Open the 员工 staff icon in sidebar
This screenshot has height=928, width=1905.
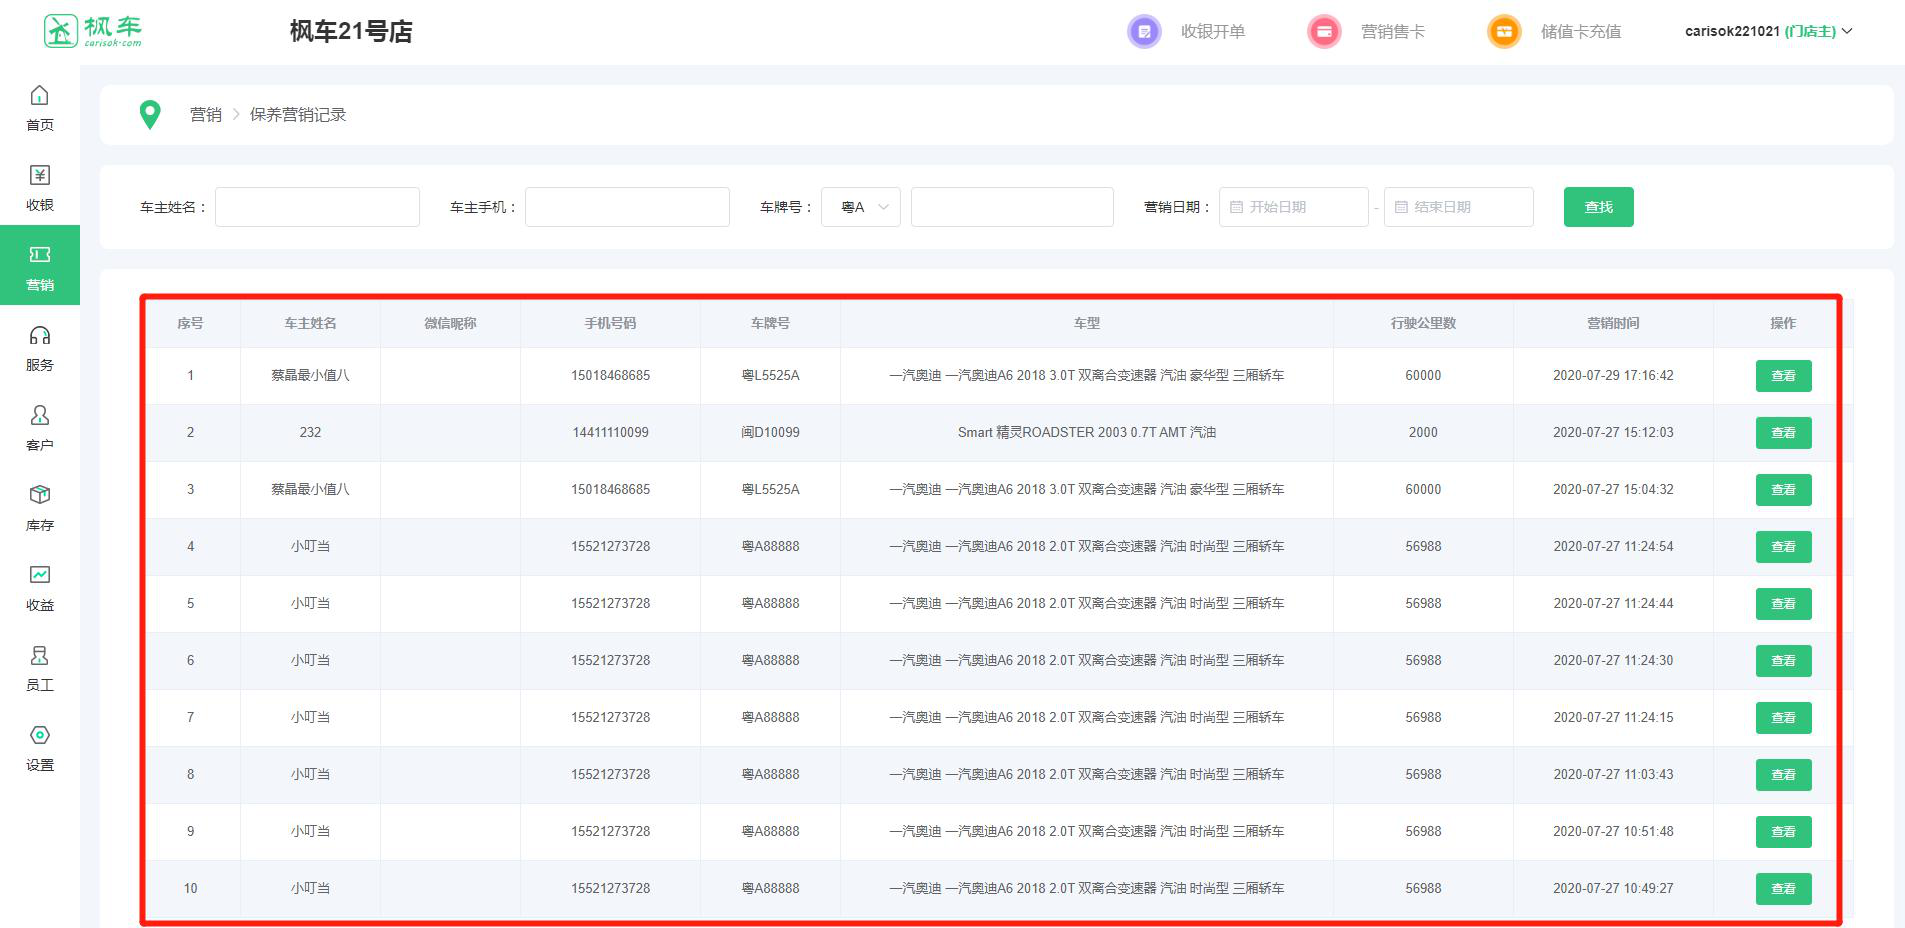coord(39,655)
